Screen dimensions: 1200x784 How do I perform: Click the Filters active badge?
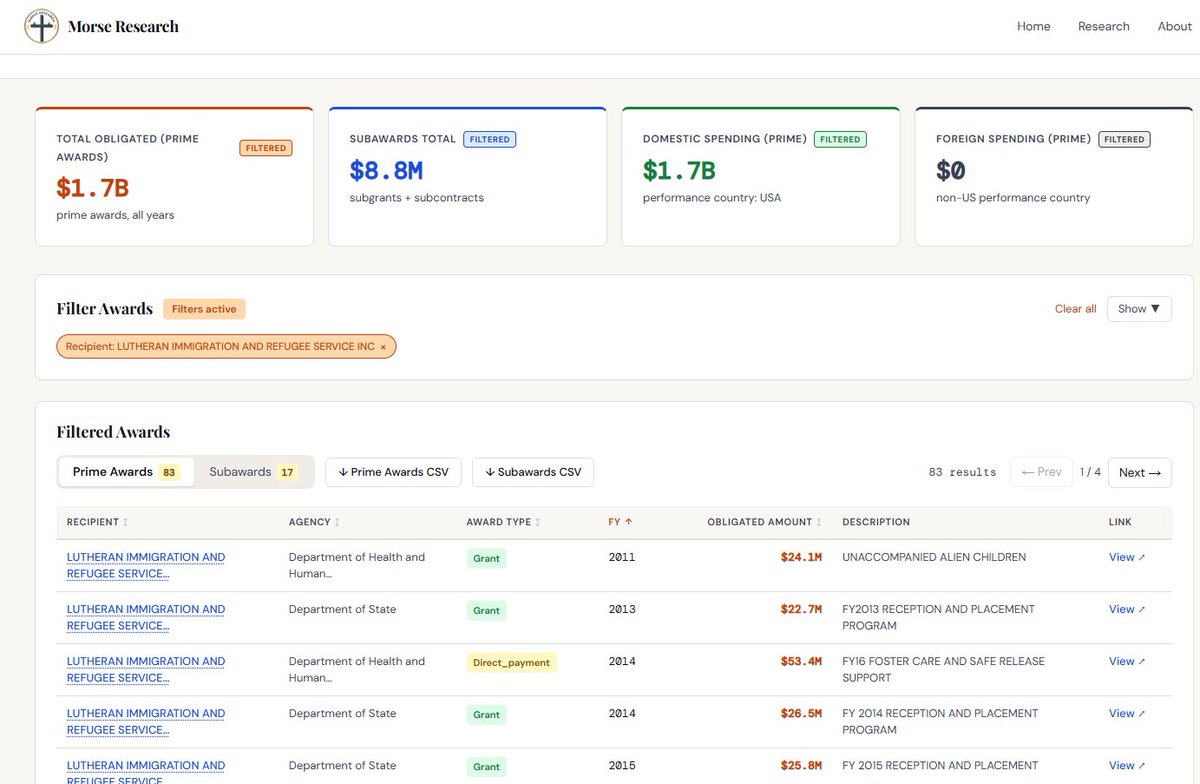point(204,309)
